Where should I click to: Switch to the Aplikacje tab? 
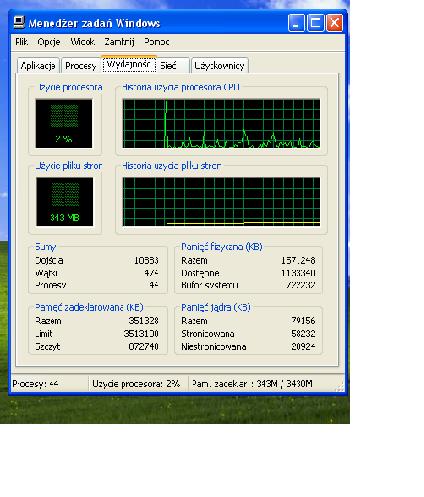coord(38,66)
